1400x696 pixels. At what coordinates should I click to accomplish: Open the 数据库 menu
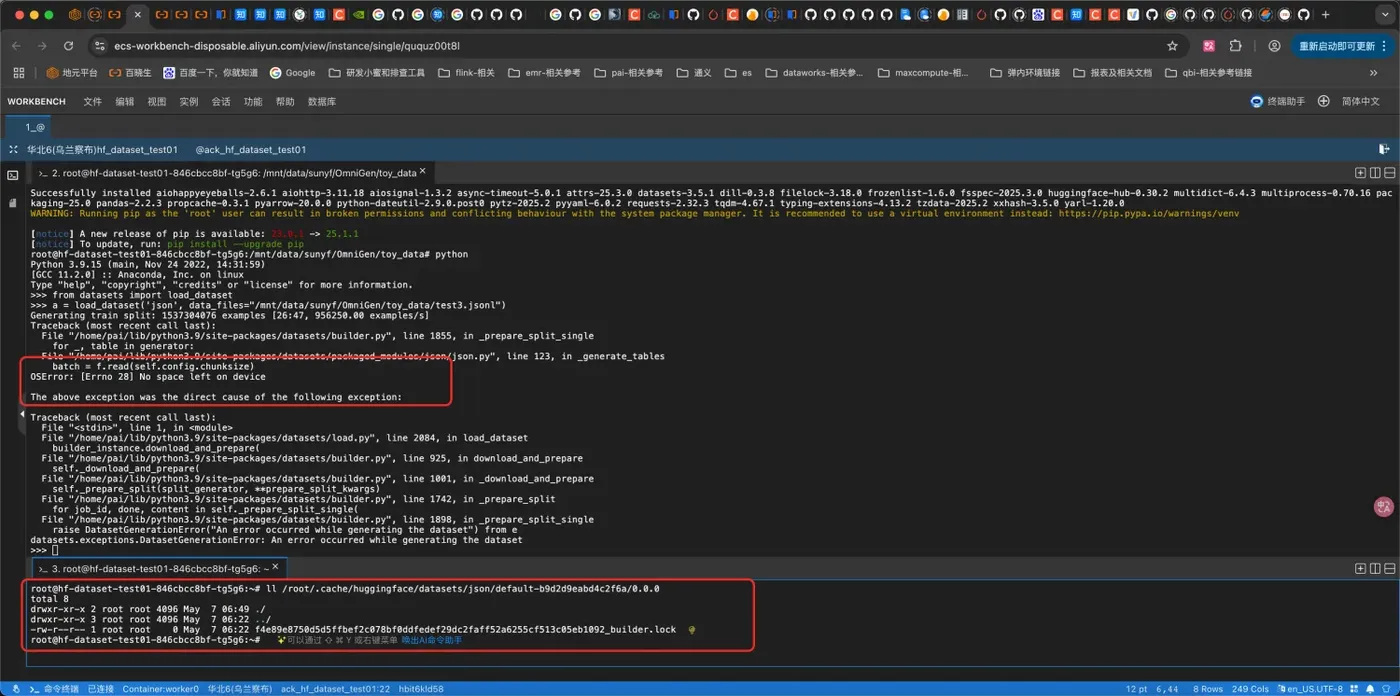click(322, 102)
